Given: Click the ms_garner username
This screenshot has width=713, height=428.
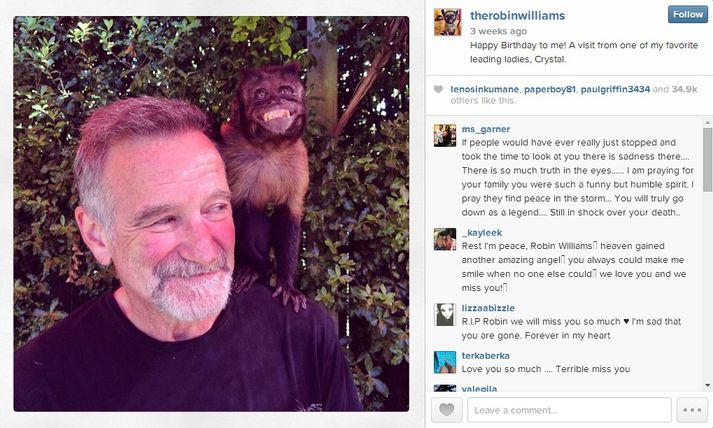Looking at the screenshot, I should click(x=486, y=129).
